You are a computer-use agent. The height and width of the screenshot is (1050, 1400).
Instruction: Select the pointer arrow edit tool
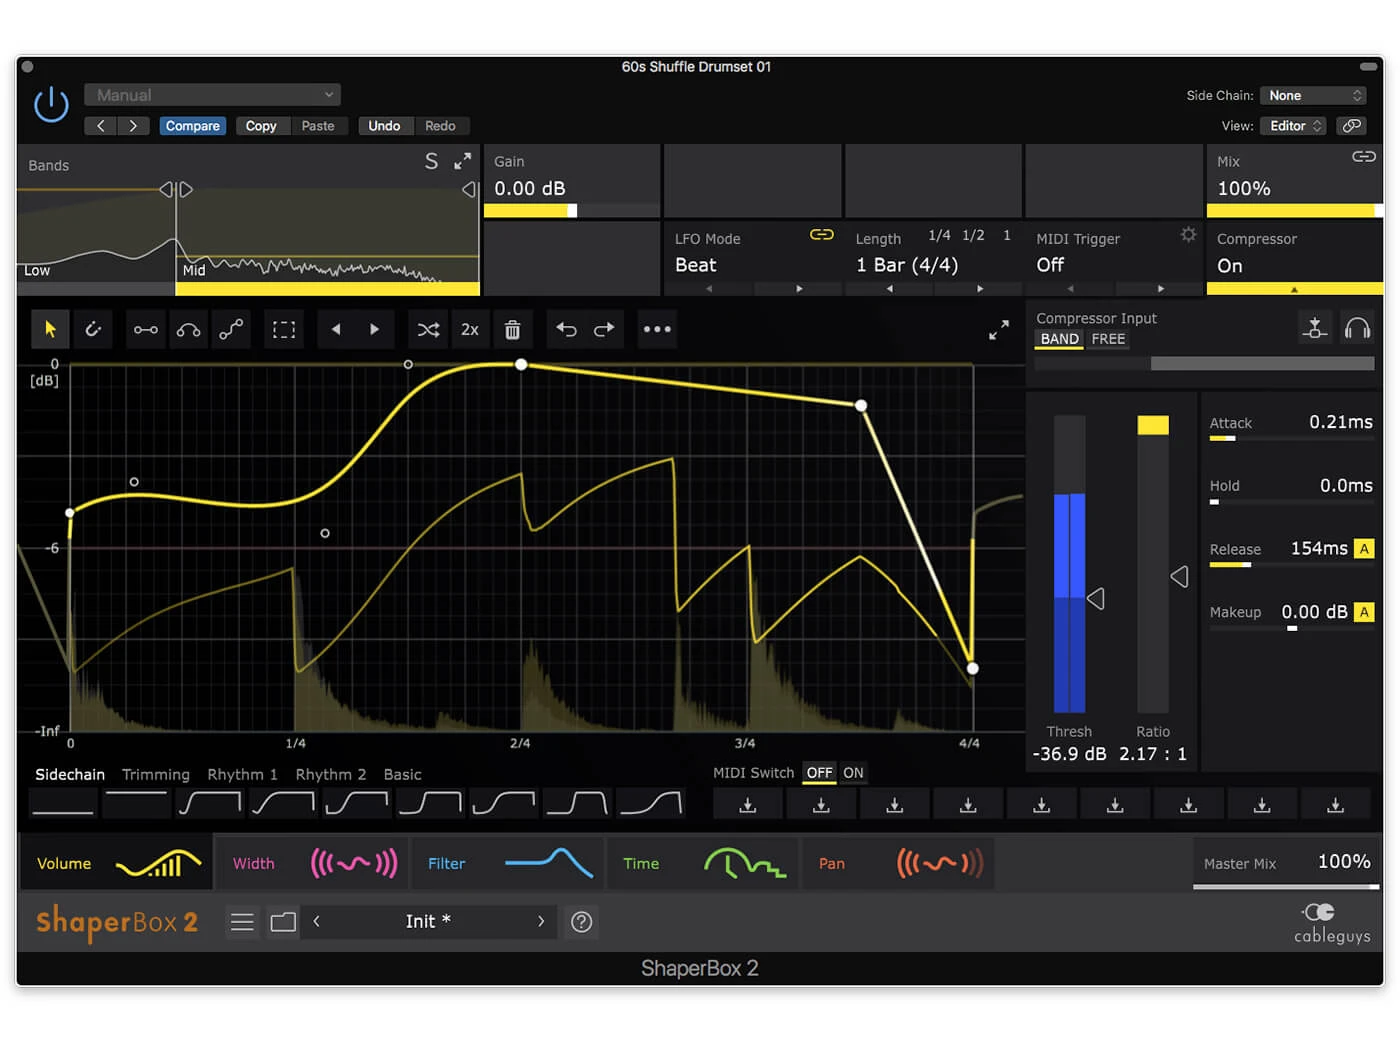coord(50,329)
